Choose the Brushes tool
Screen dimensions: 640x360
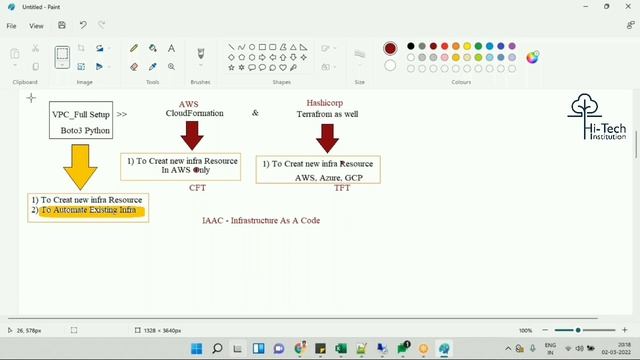[200, 53]
